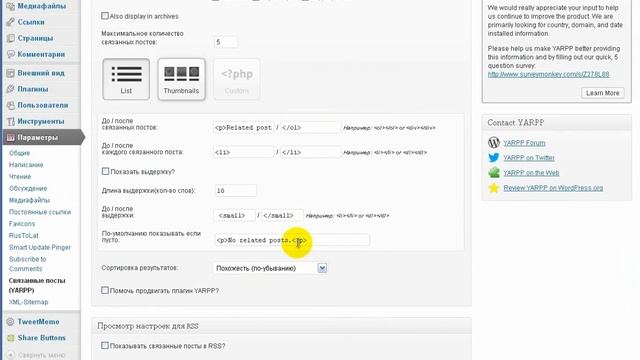
Task: Click the WordPress icon beside YARPP Forum
Action: click(x=494, y=142)
